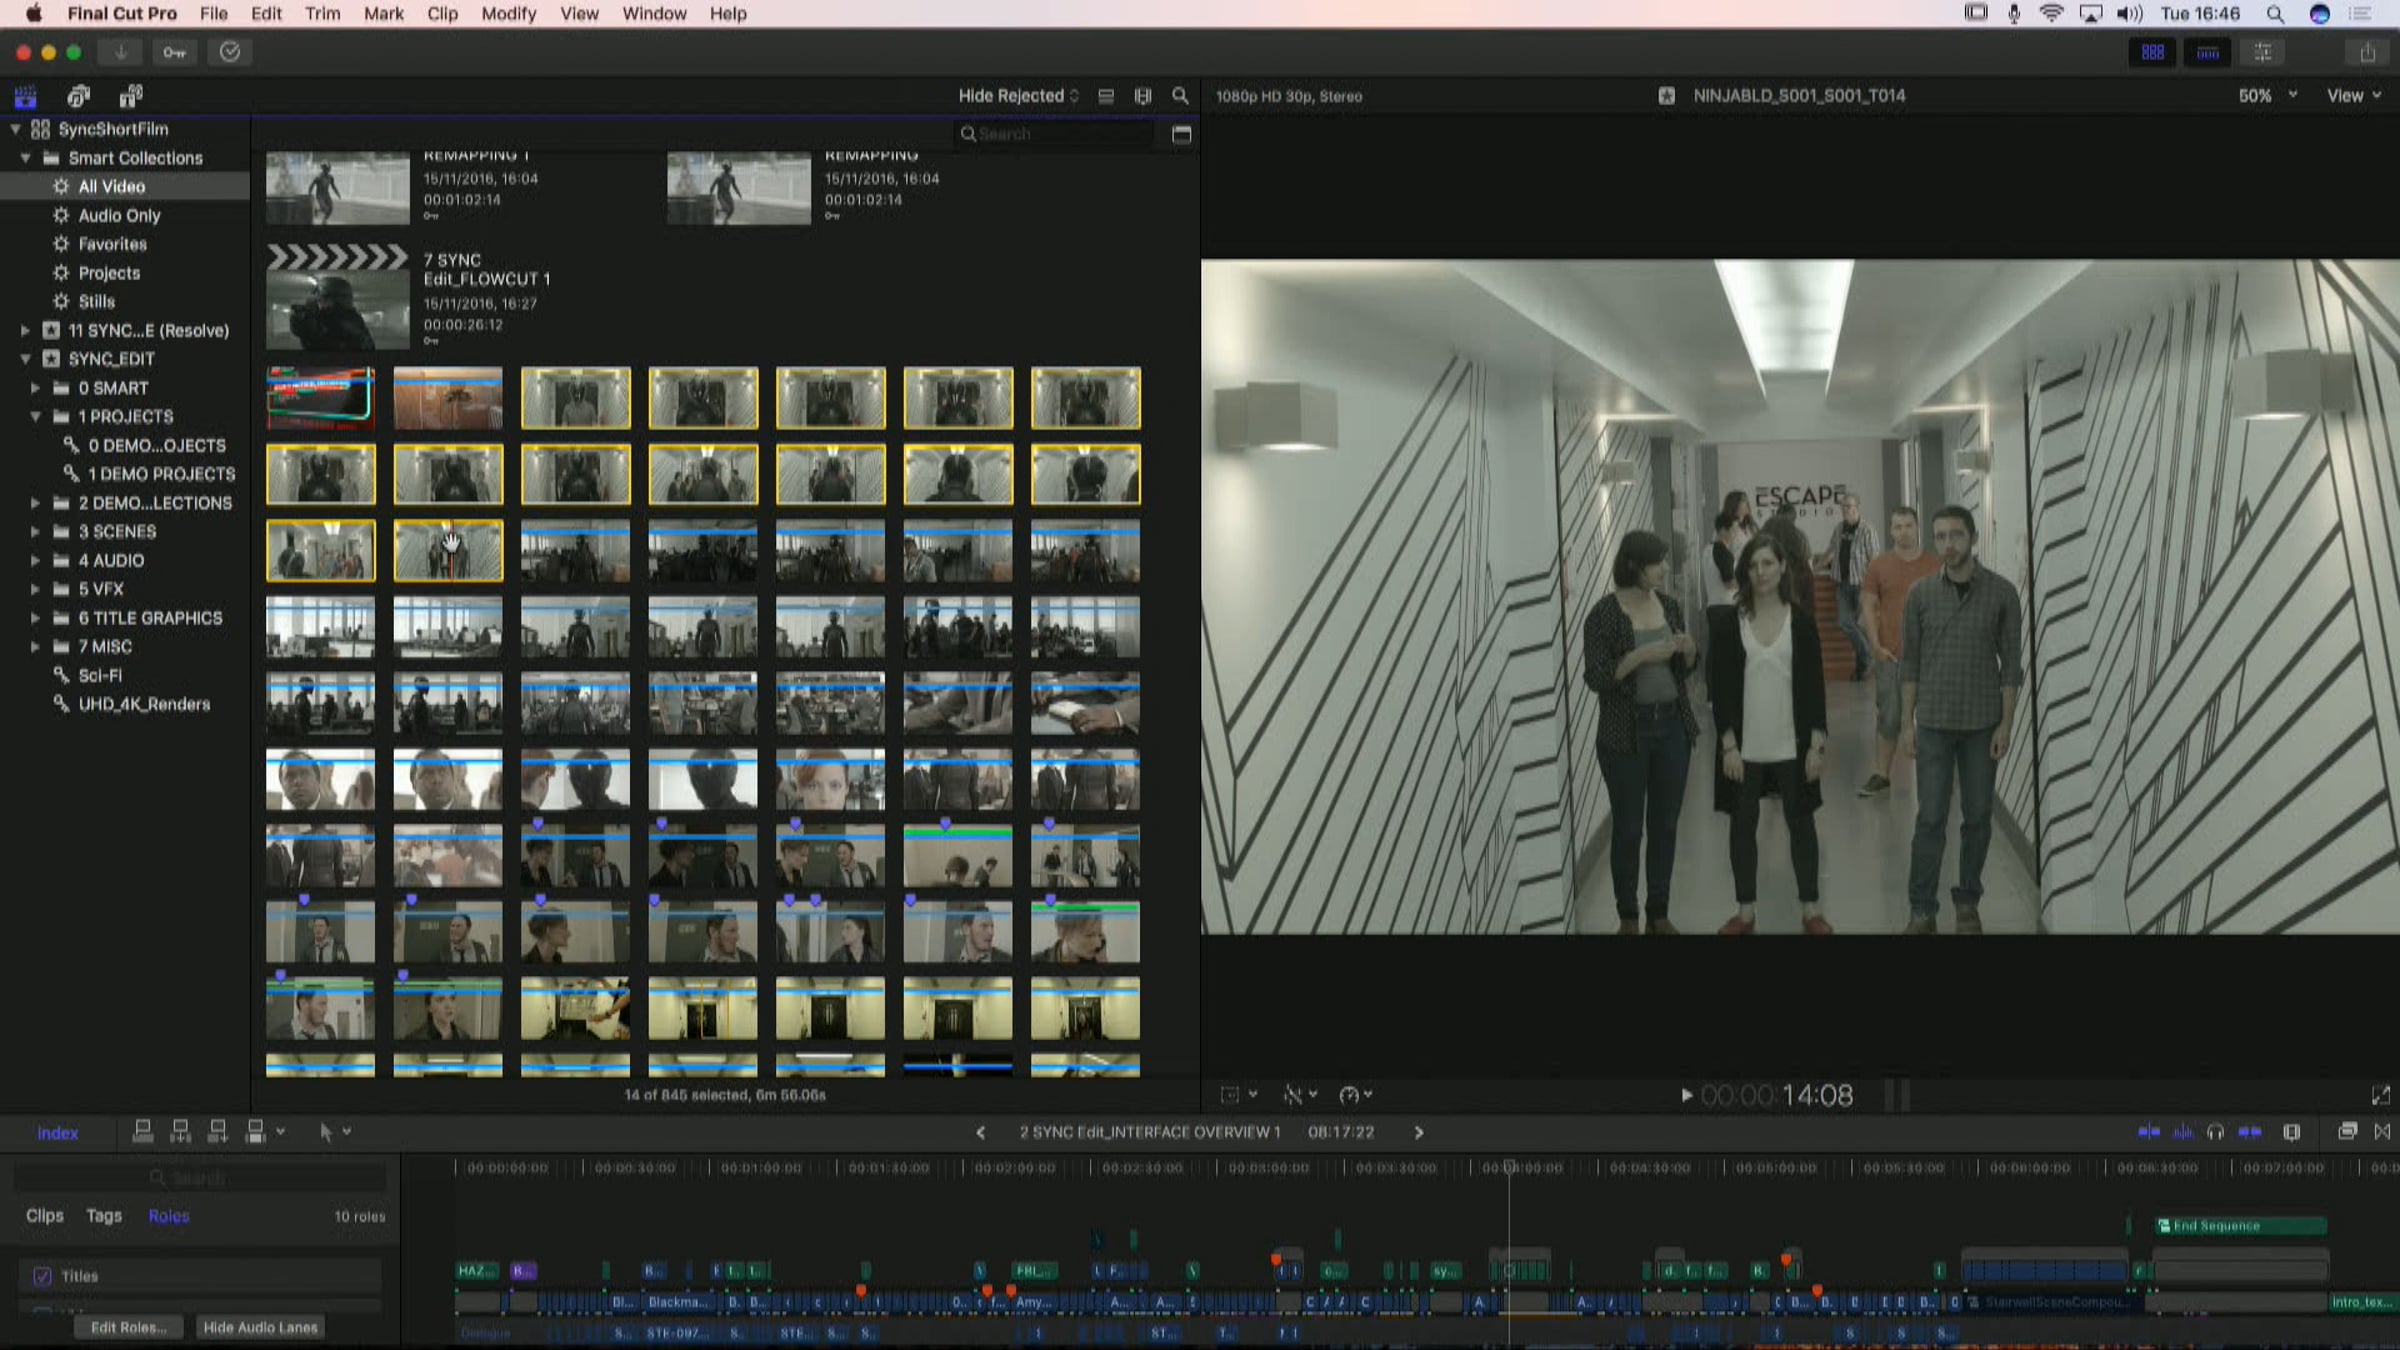Switch to the Roles index tab

pos(169,1216)
